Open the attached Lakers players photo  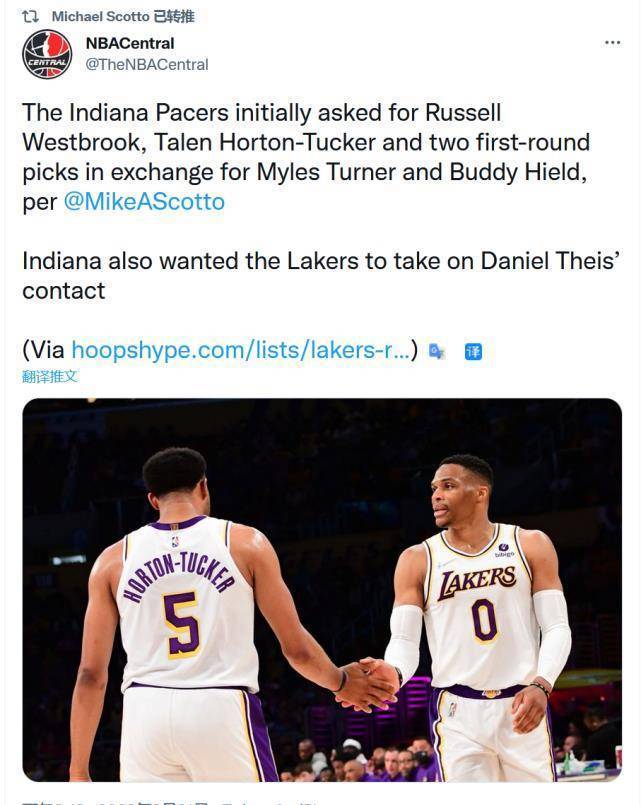322,590
